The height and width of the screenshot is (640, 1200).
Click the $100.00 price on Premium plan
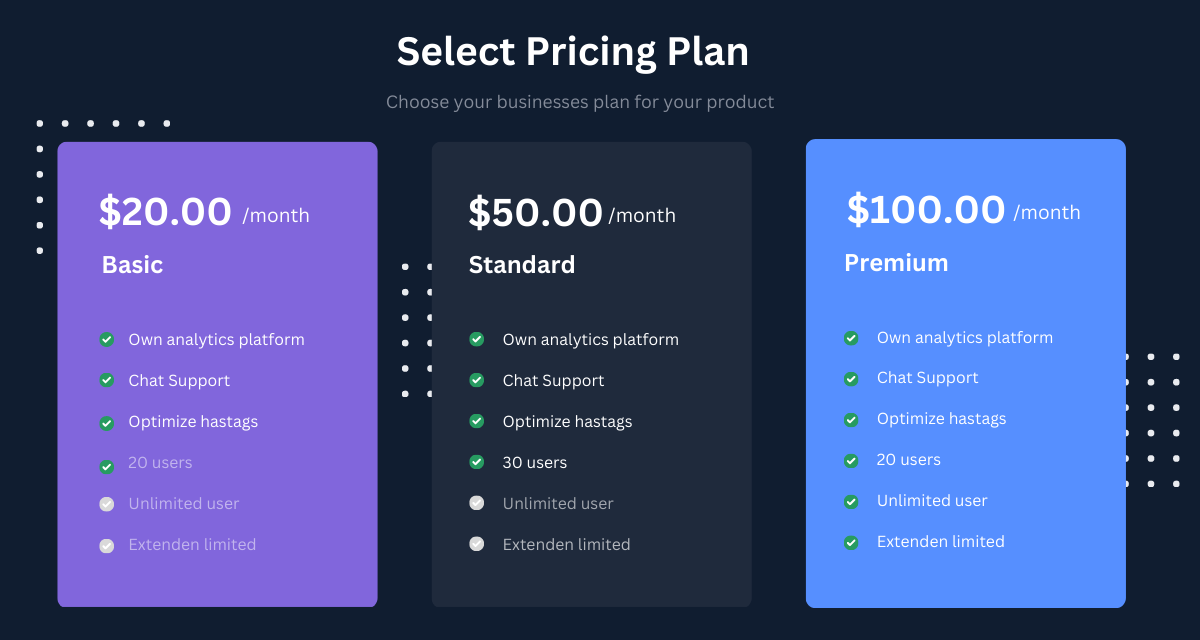(x=924, y=210)
